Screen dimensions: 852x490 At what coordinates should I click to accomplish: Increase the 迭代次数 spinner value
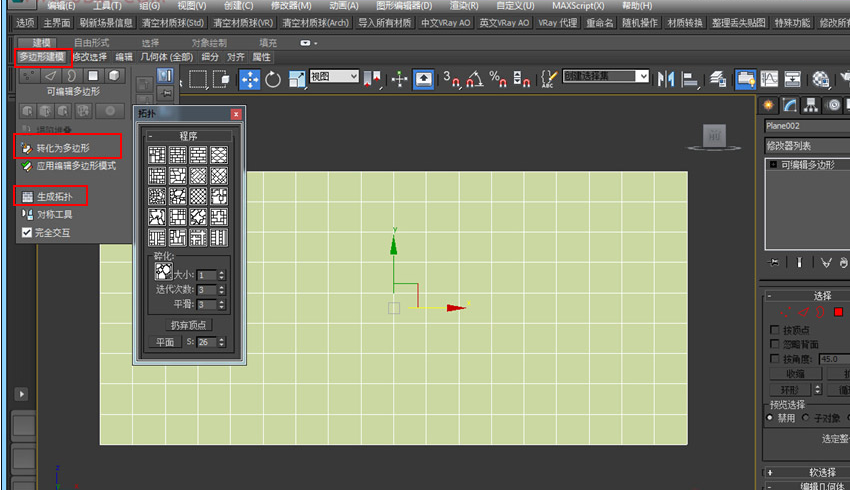point(222,287)
